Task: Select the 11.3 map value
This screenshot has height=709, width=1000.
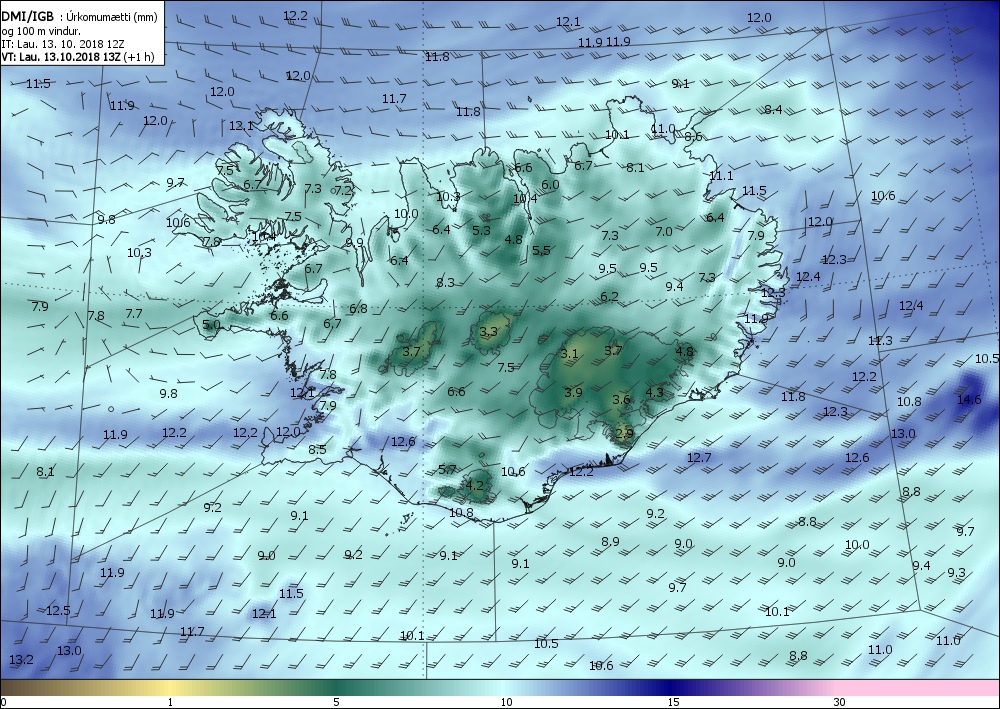Action: point(880,341)
